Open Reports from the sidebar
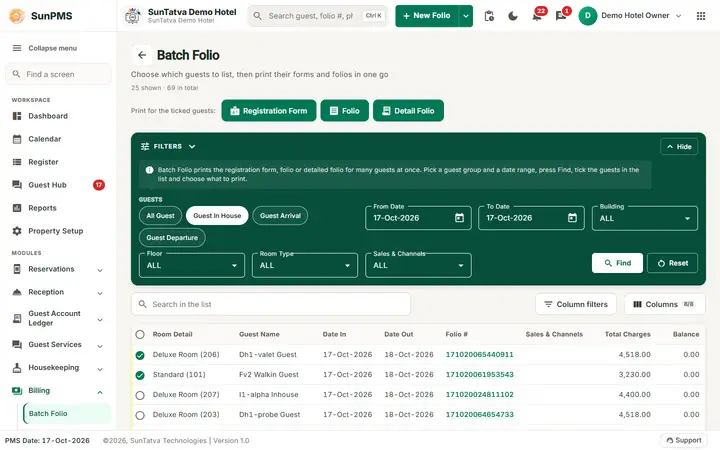This screenshot has height=450, width=720. 42,208
